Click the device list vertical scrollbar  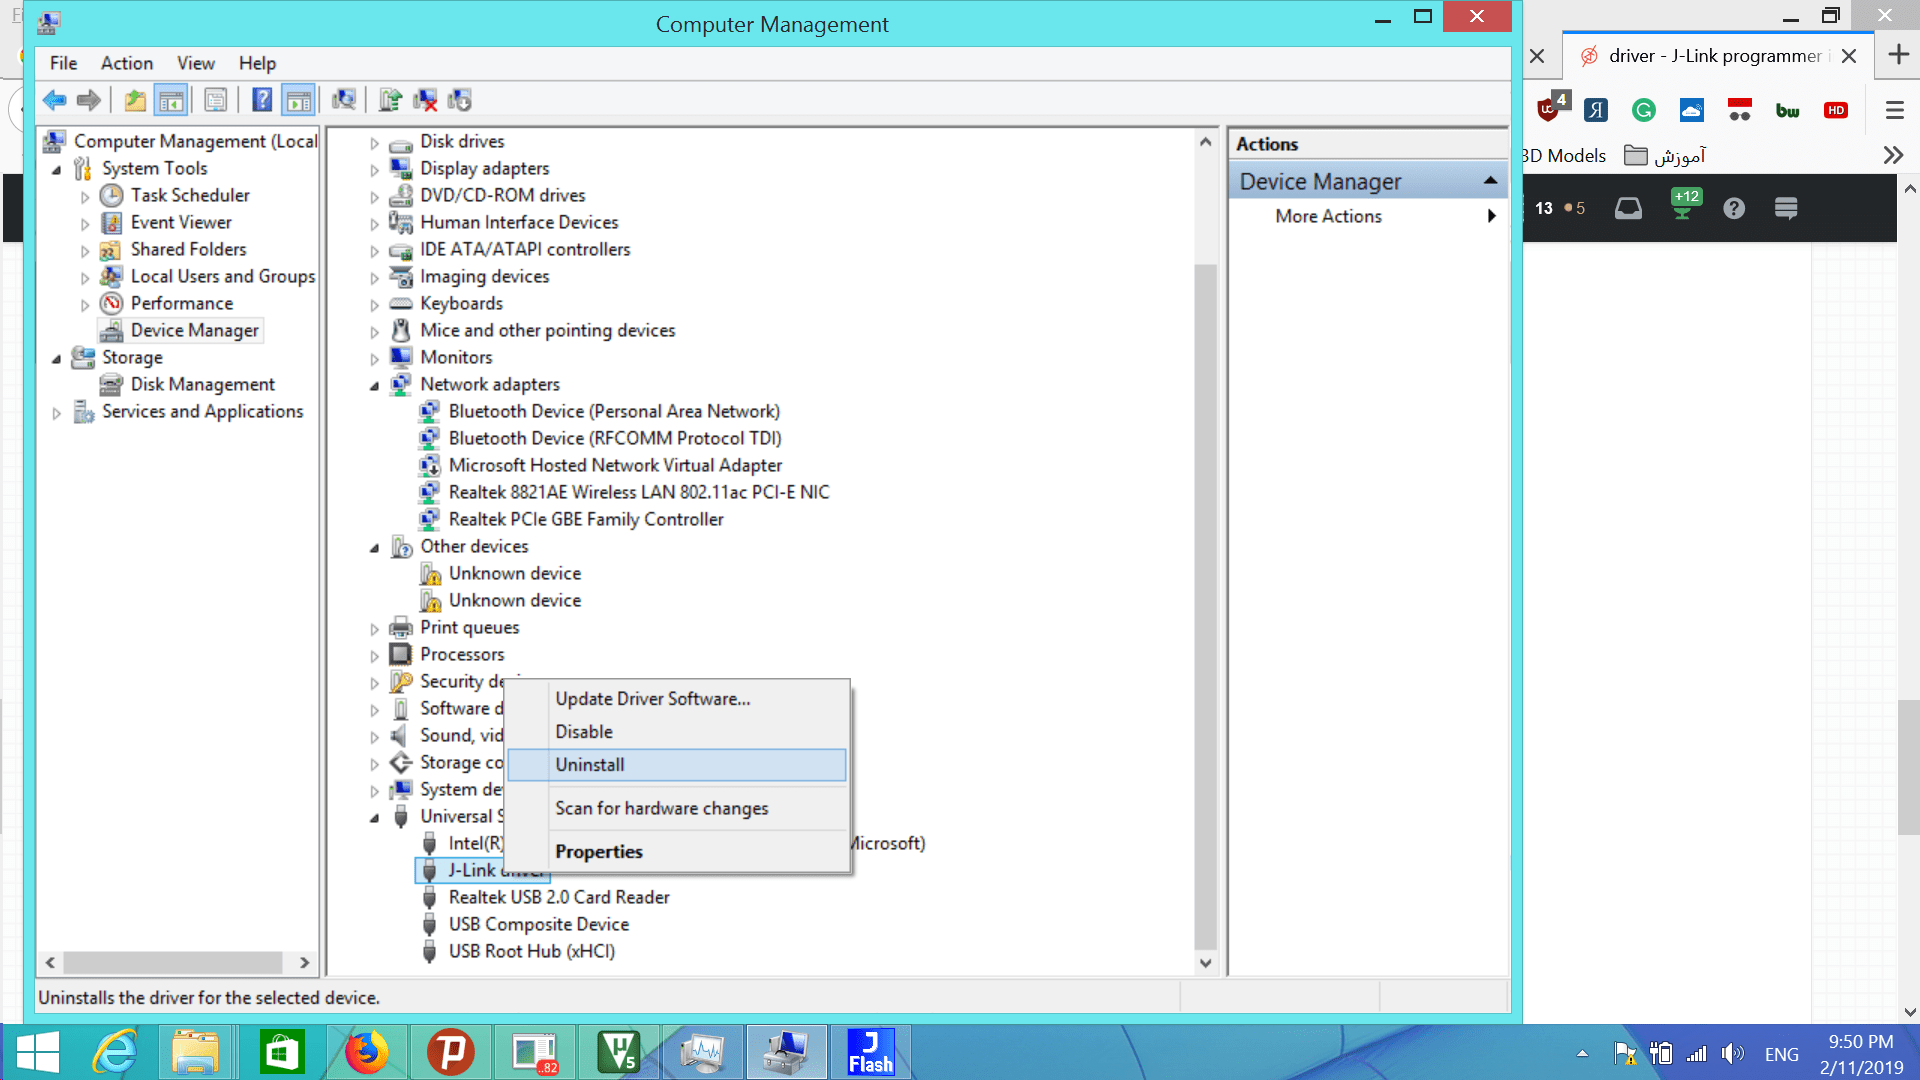(1205, 600)
